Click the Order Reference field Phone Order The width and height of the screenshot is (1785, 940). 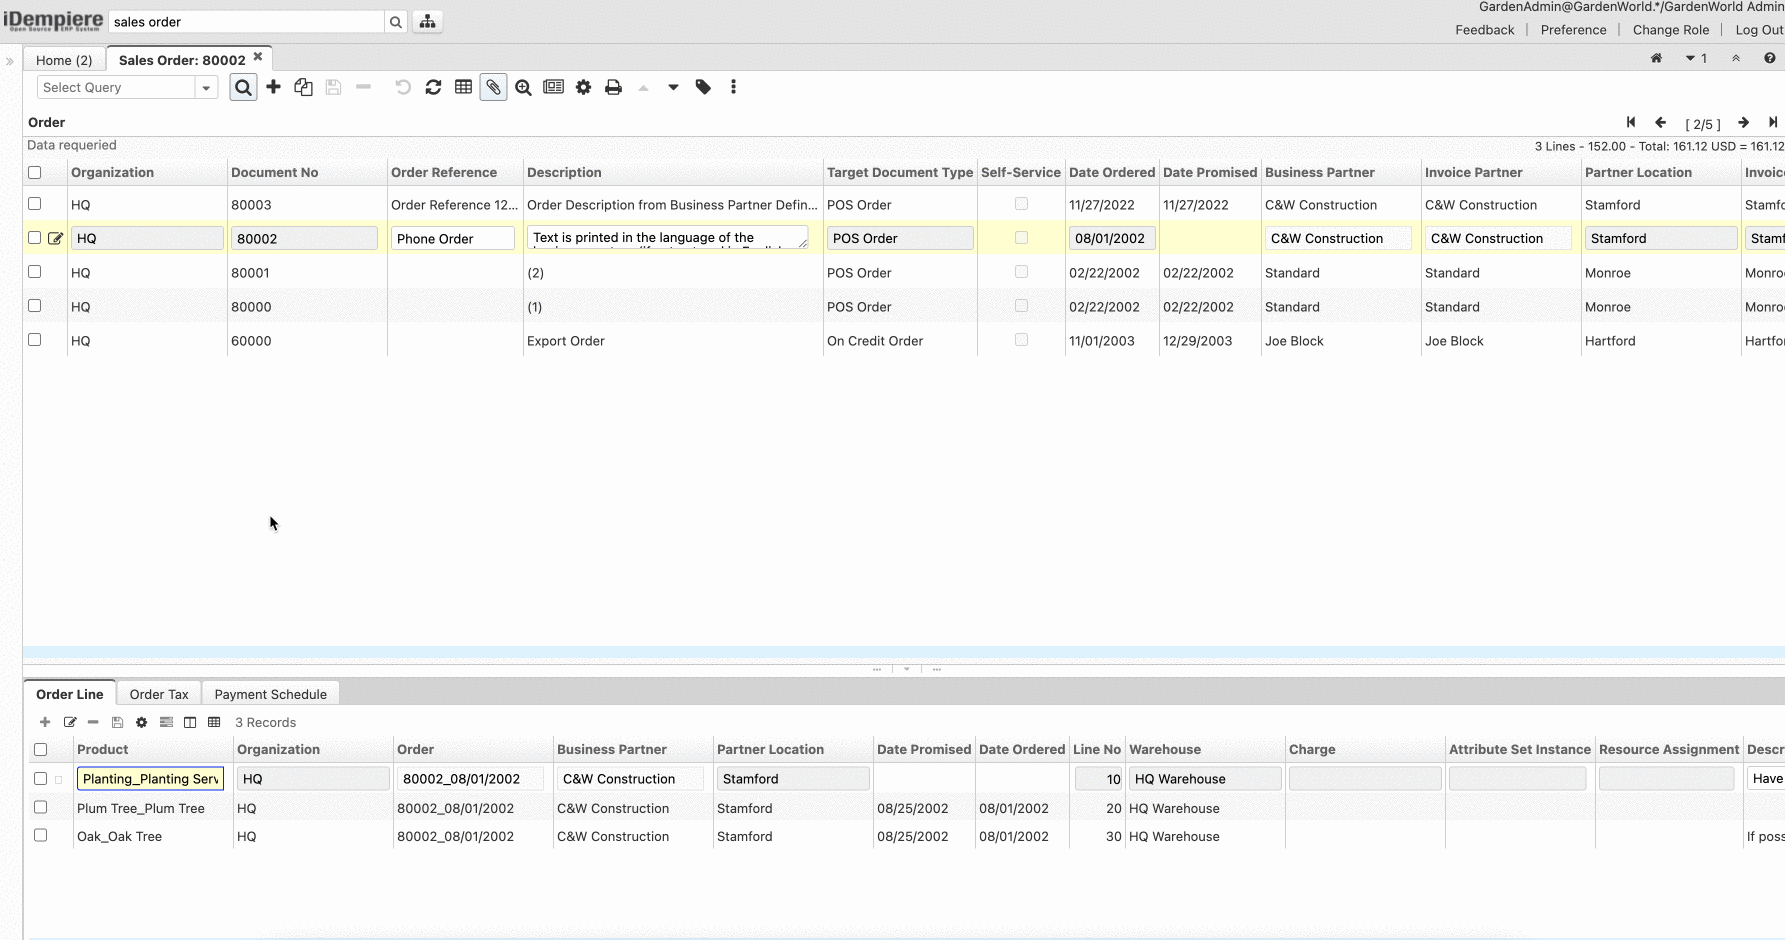(452, 238)
